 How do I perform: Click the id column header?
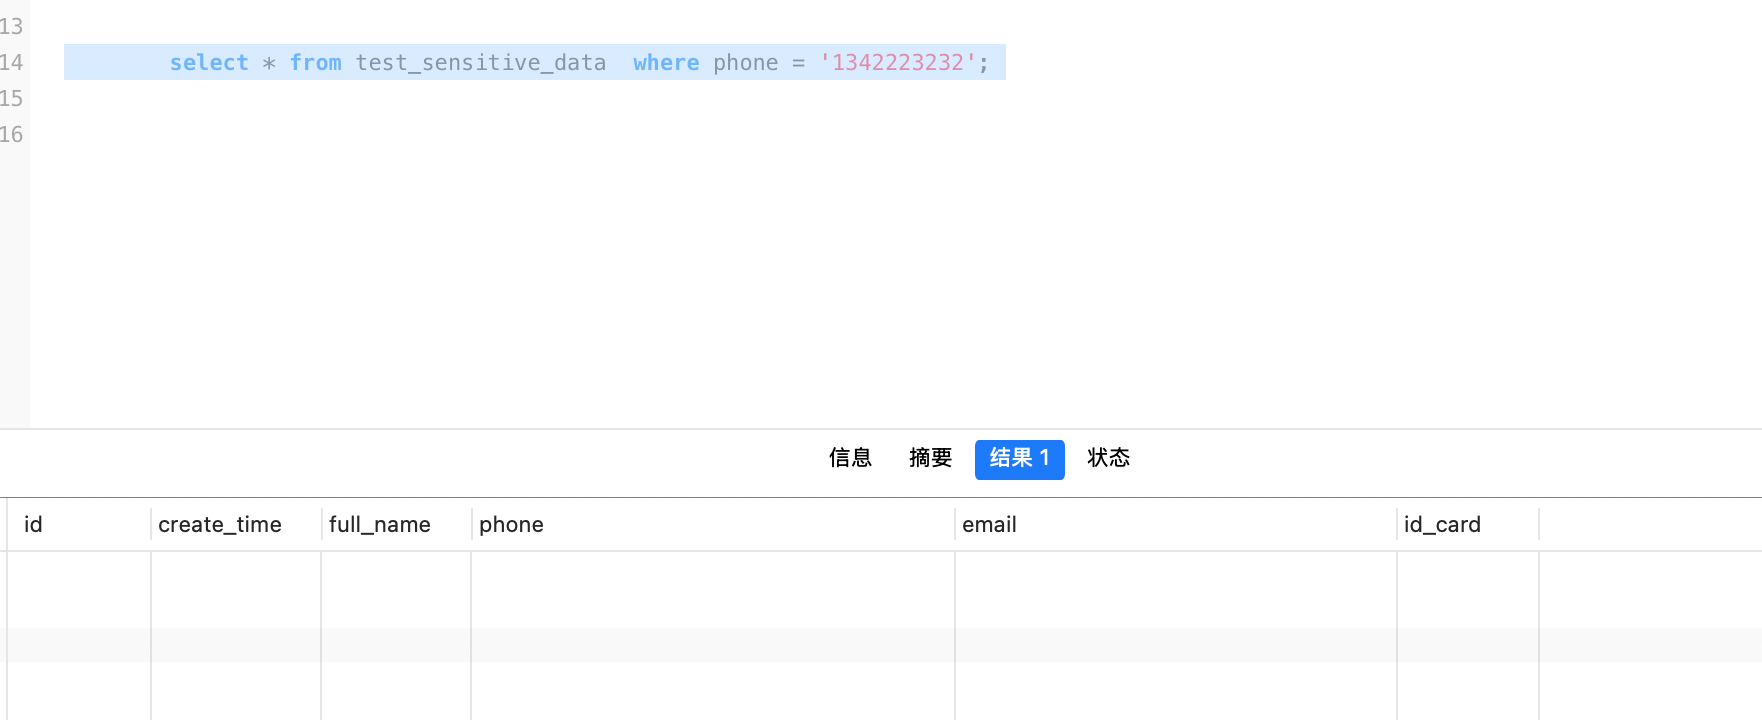(34, 525)
